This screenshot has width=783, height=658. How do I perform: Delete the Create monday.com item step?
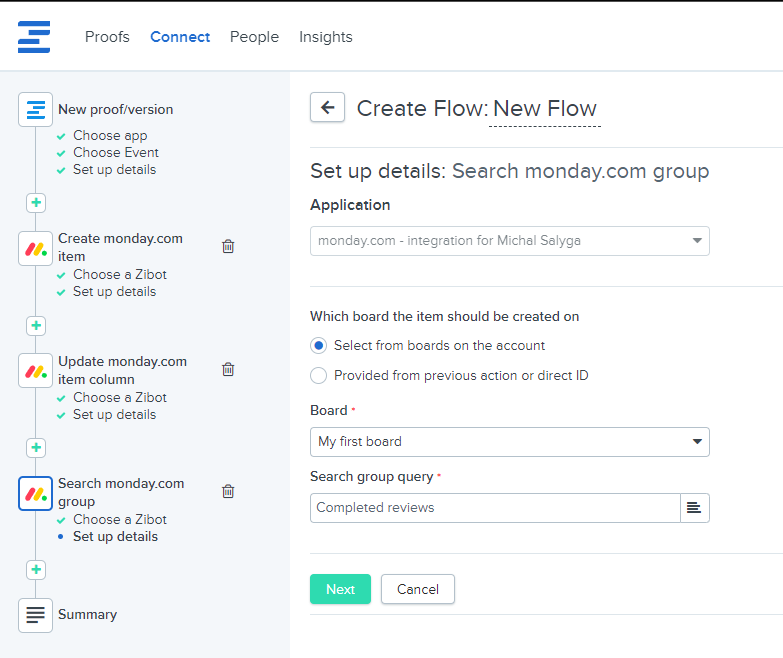coord(228,246)
